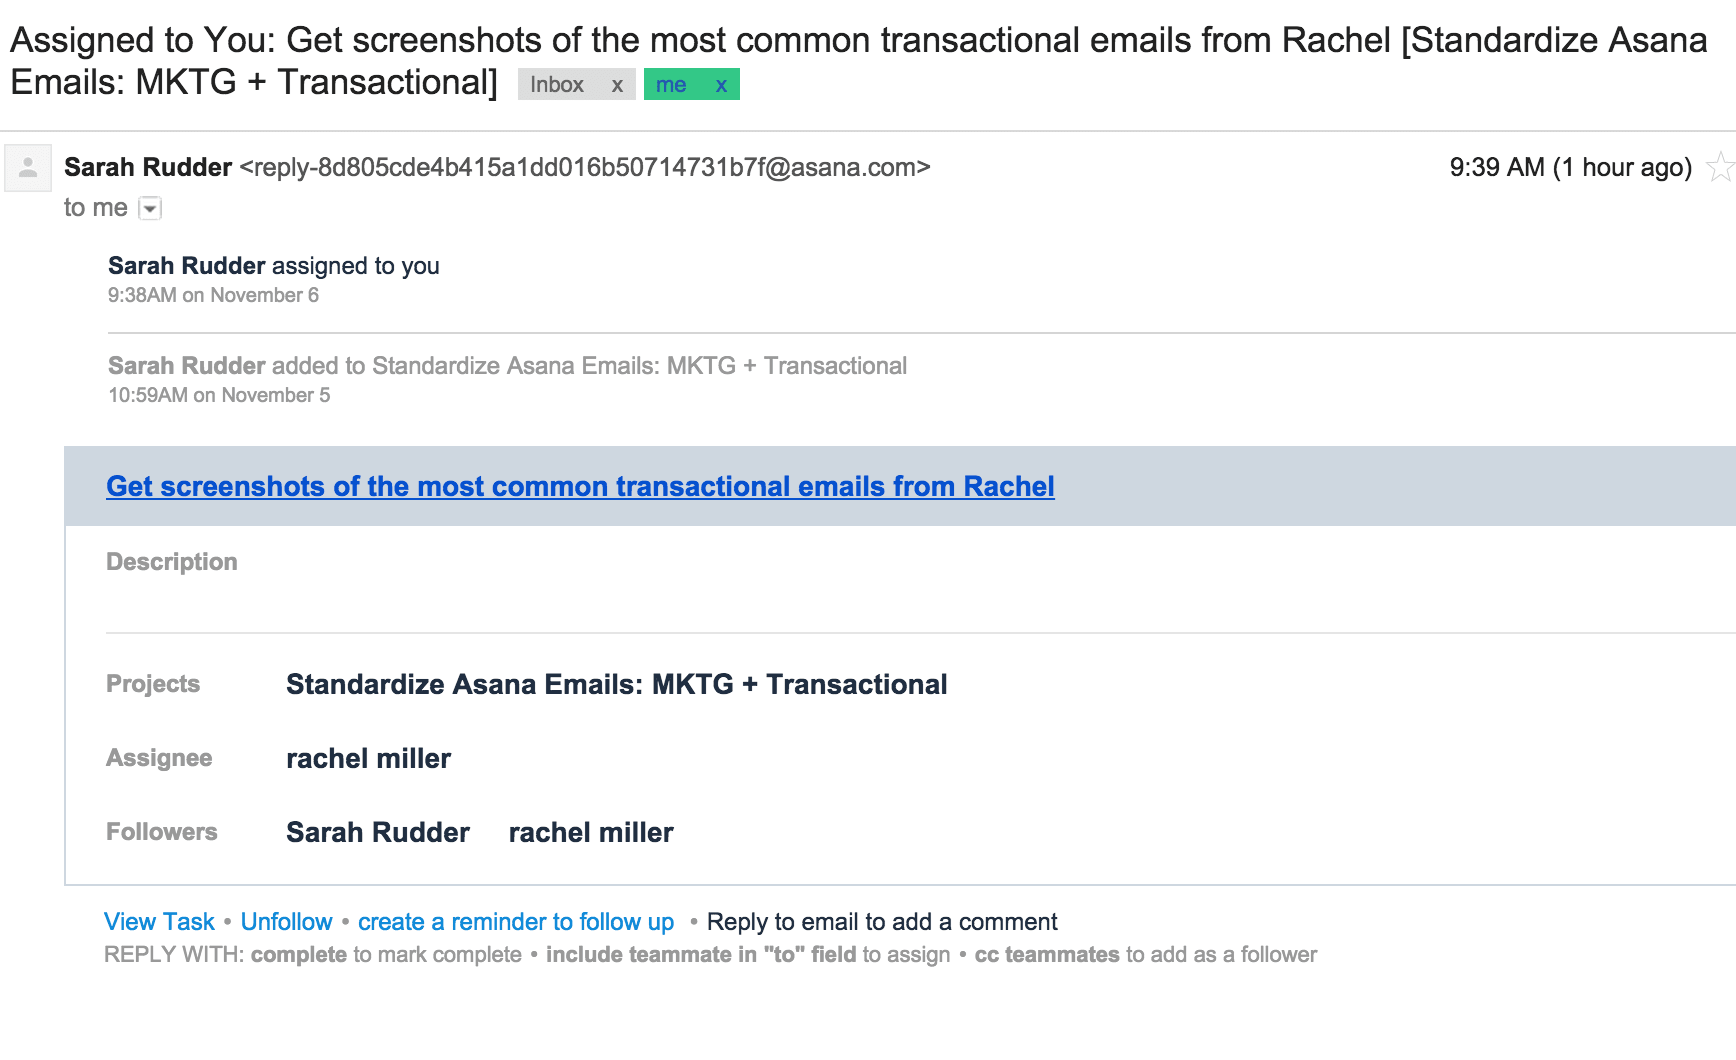
Task: Click Unfollow to stop following the task
Action: (x=286, y=921)
